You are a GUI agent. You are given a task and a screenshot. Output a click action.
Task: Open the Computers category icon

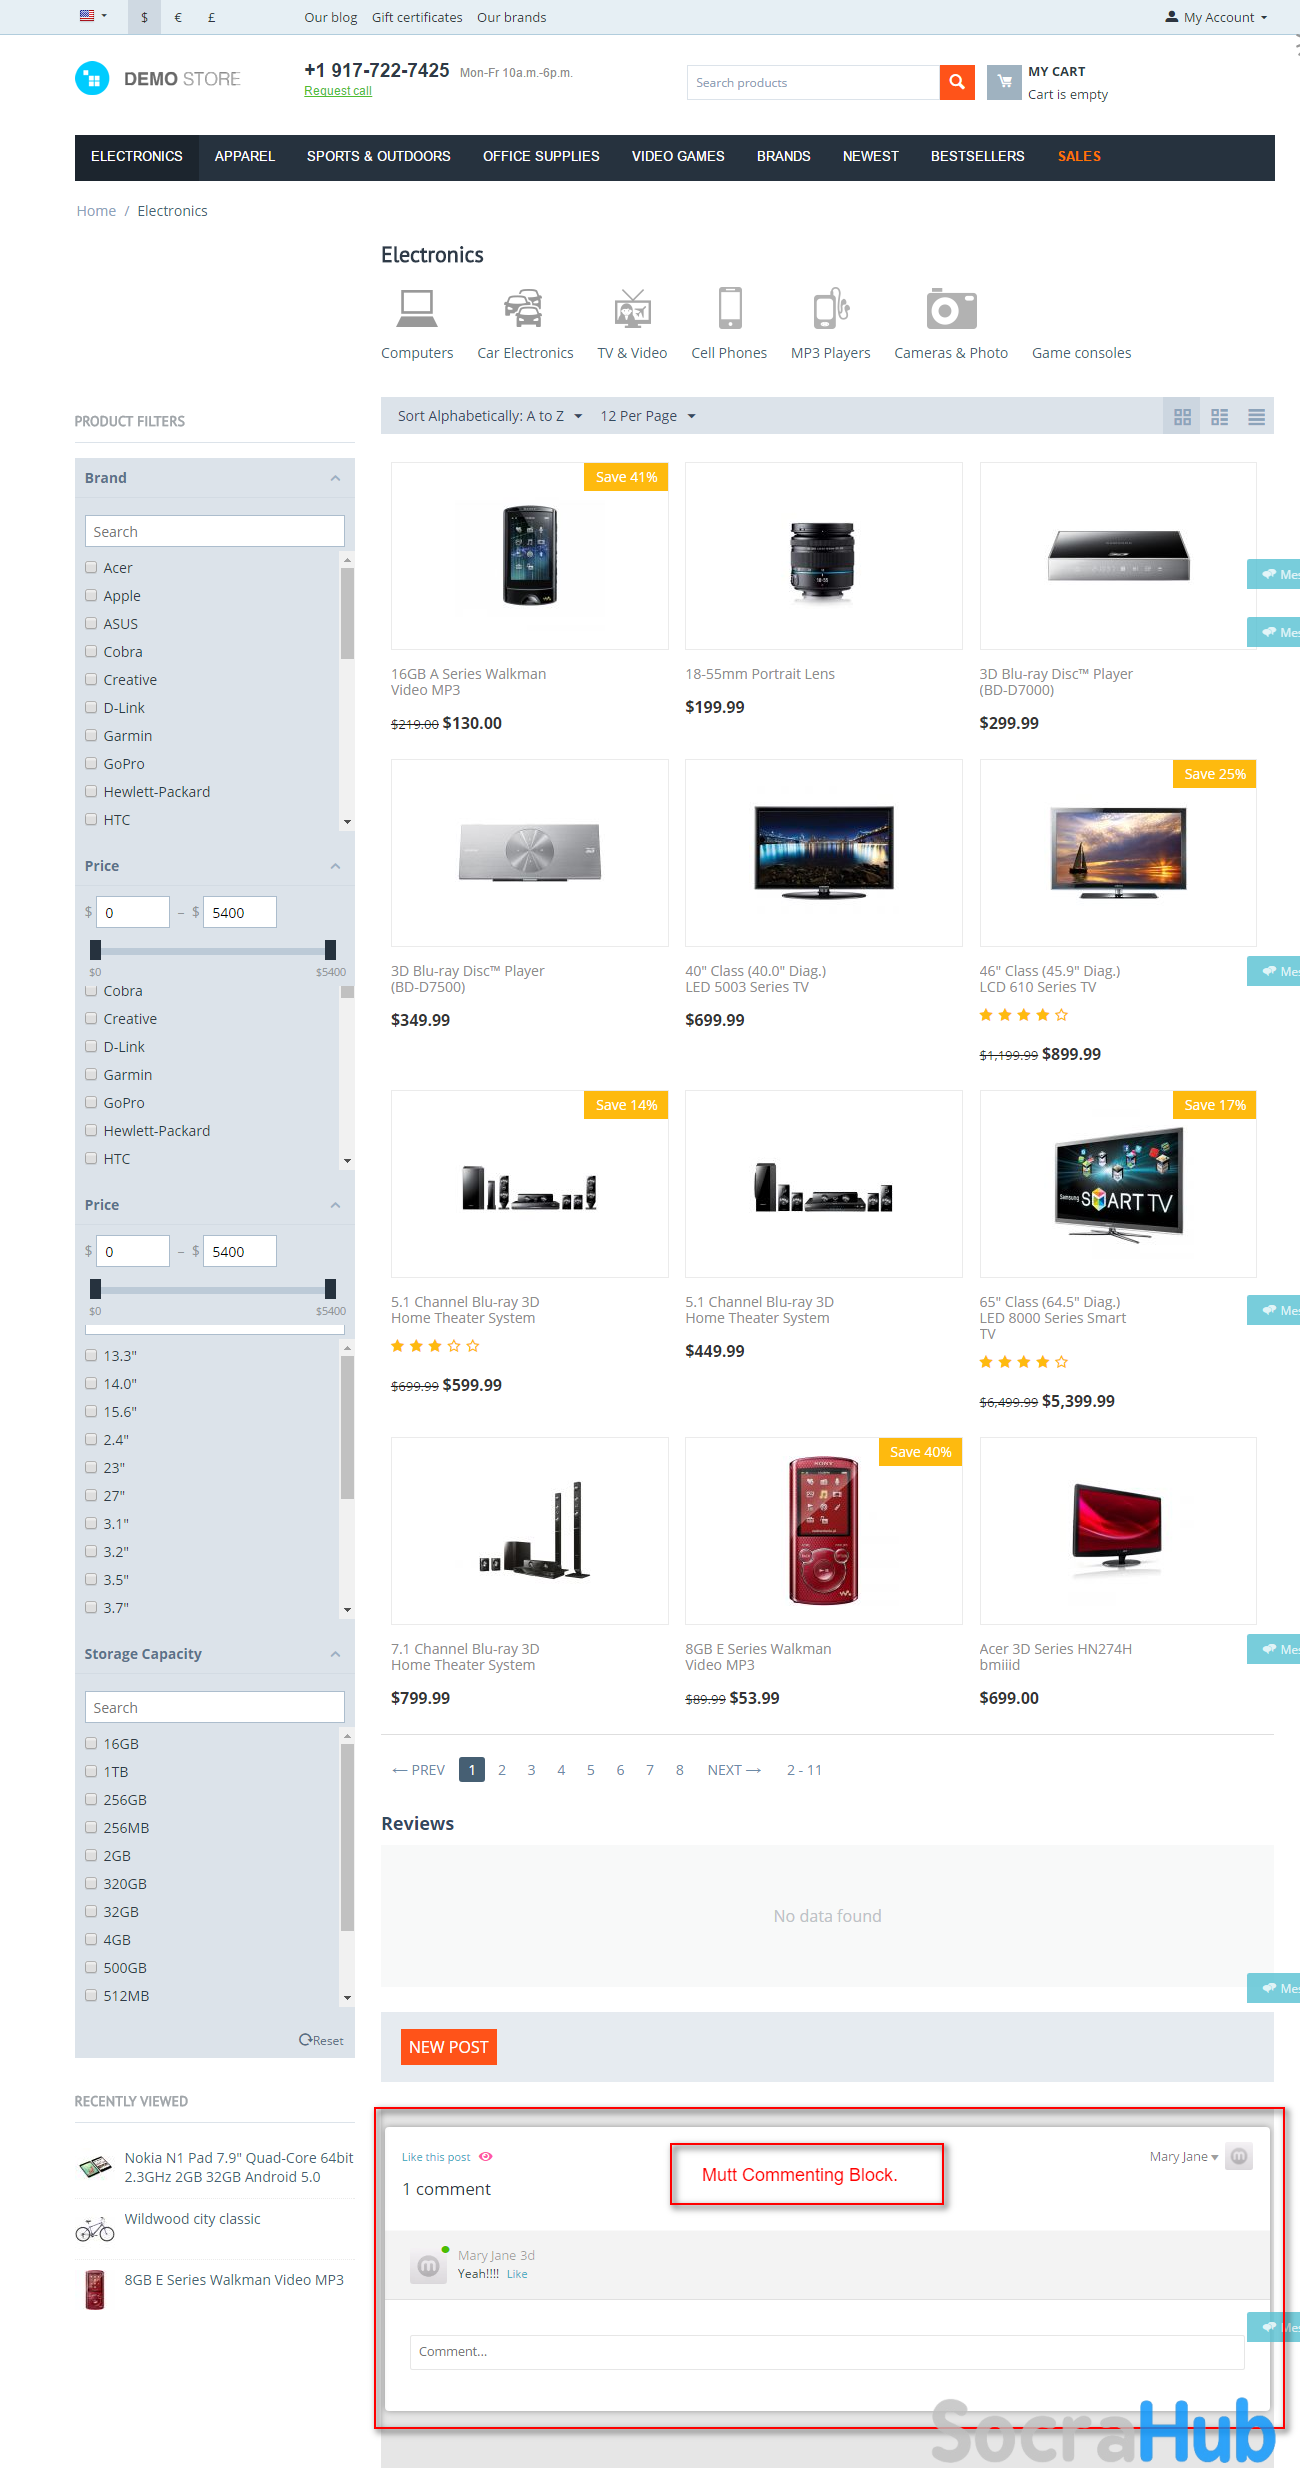click(416, 309)
